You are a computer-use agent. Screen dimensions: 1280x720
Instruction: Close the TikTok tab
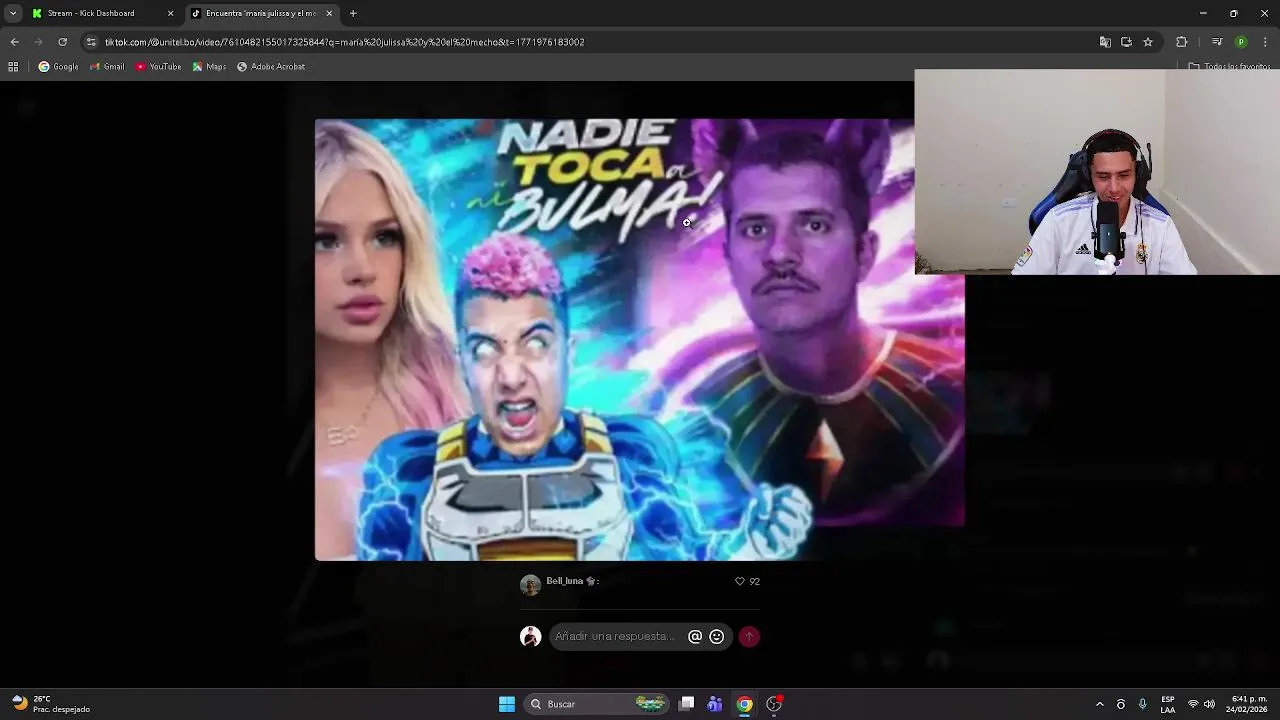329,13
